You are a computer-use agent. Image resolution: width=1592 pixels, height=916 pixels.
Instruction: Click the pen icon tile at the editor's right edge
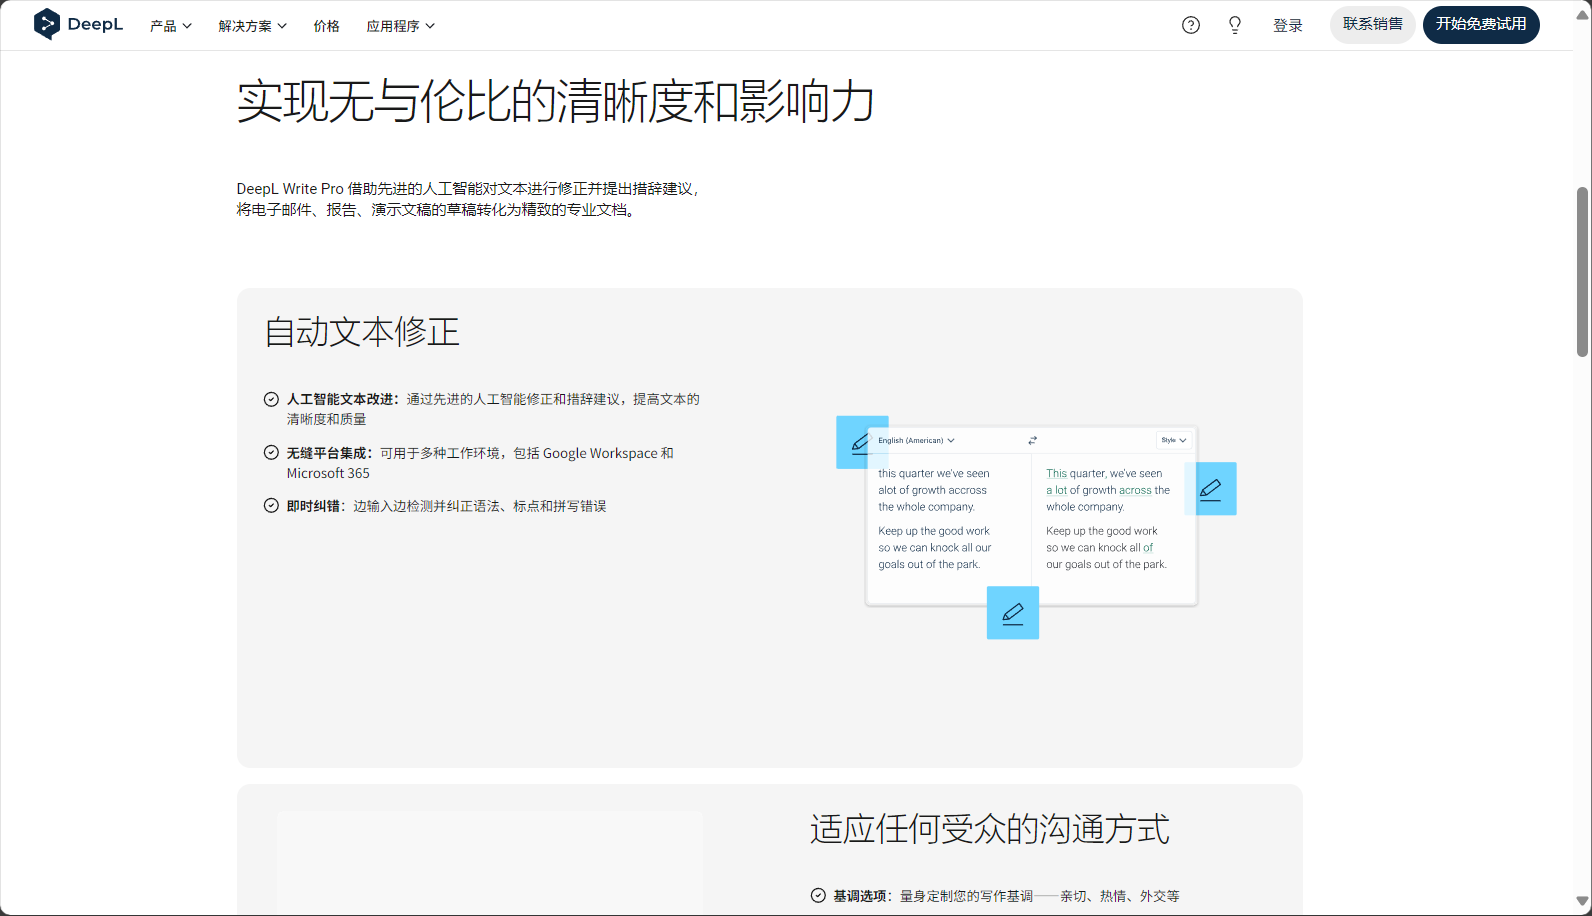(x=1211, y=489)
